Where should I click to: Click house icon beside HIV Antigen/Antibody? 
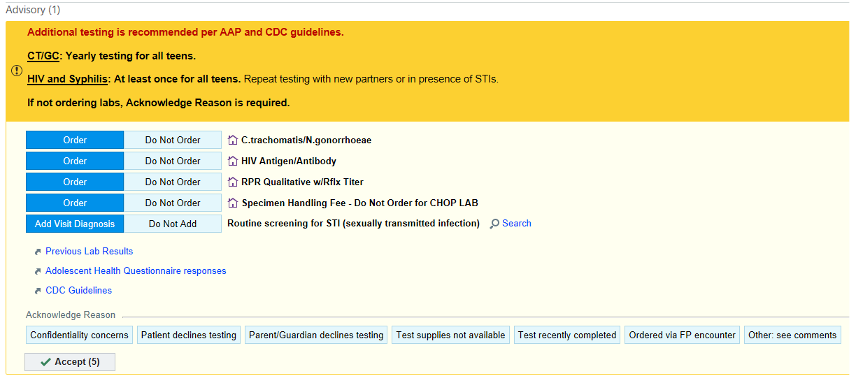click(x=233, y=161)
